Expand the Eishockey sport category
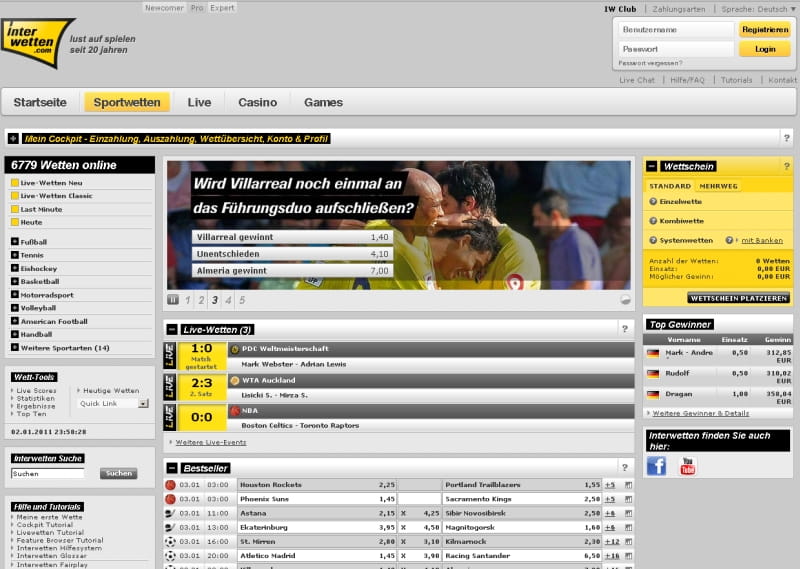The height and width of the screenshot is (569, 800). point(15,268)
